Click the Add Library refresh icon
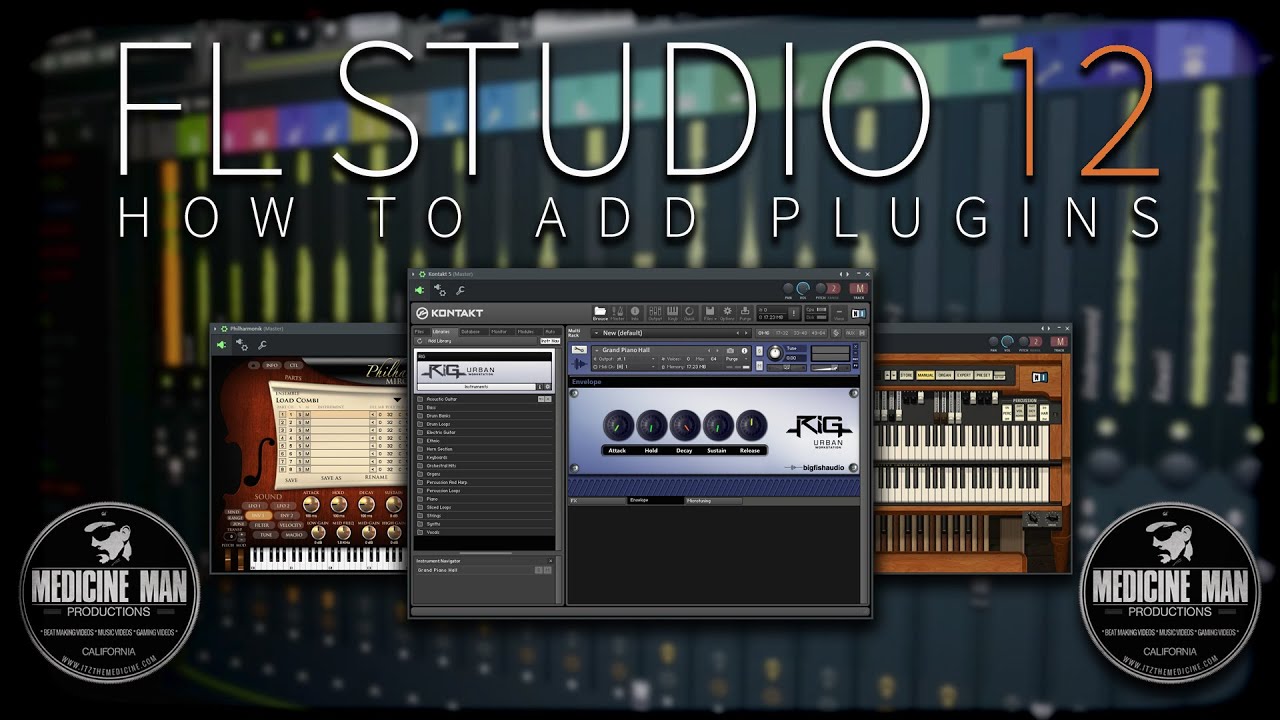This screenshot has width=1280, height=720. pyautogui.click(x=420, y=341)
